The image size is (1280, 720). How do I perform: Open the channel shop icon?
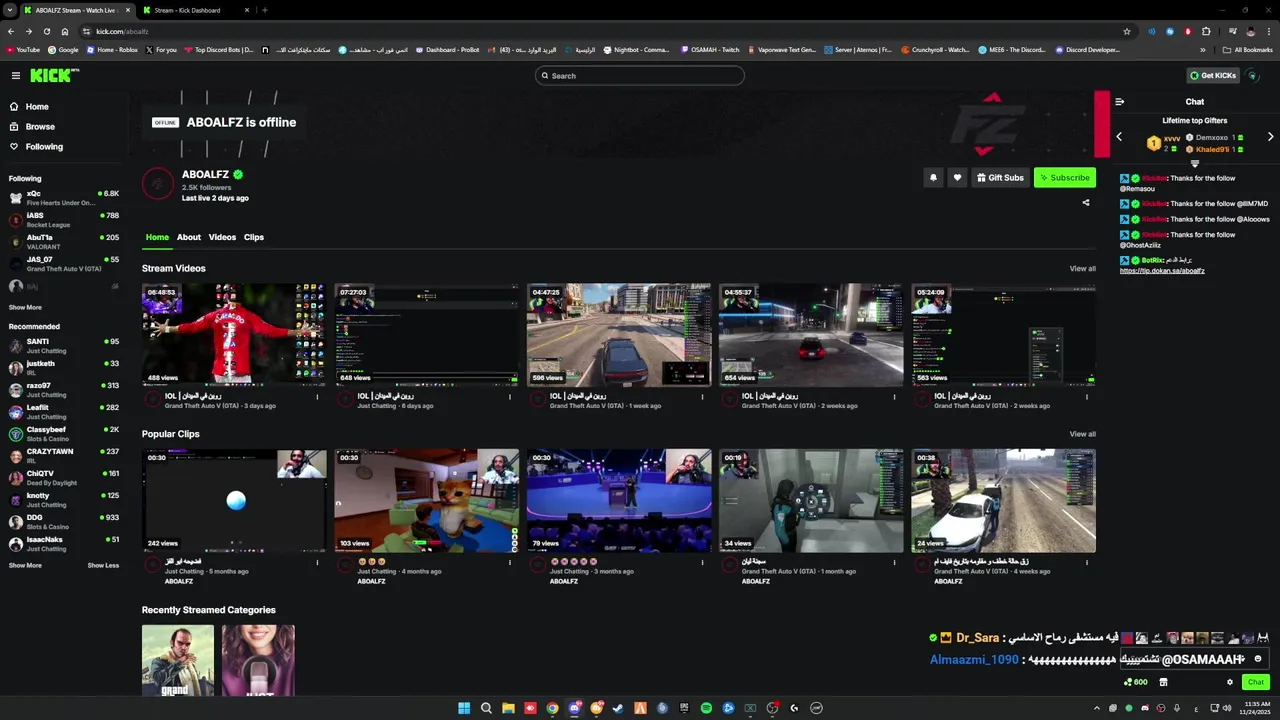point(1163,682)
